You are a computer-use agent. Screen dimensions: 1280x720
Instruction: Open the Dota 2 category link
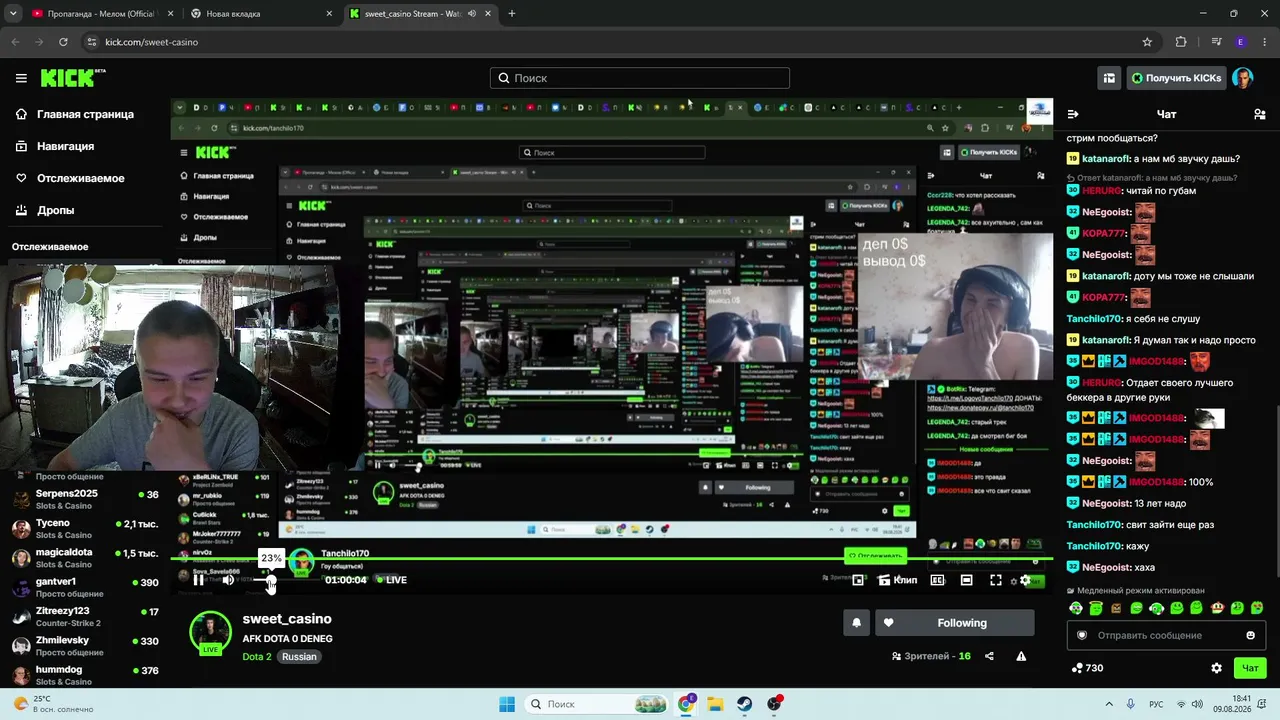pyautogui.click(x=256, y=657)
